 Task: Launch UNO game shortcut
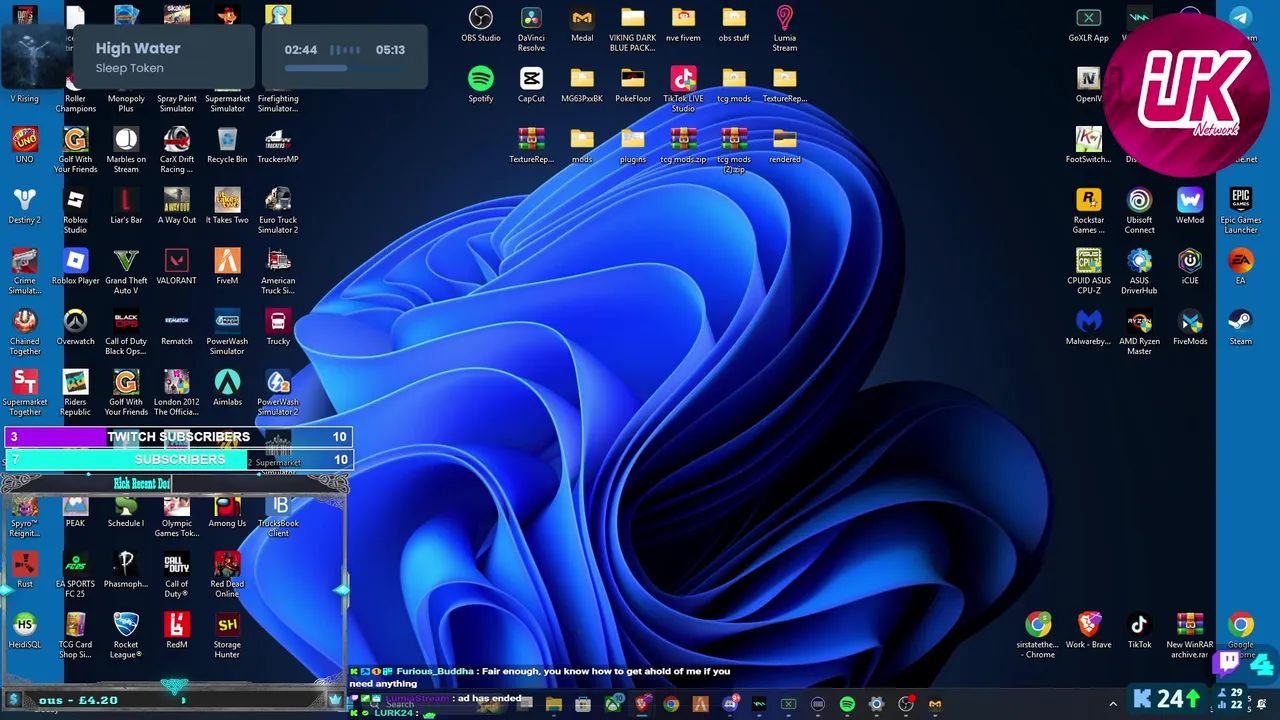click(25, 146)
